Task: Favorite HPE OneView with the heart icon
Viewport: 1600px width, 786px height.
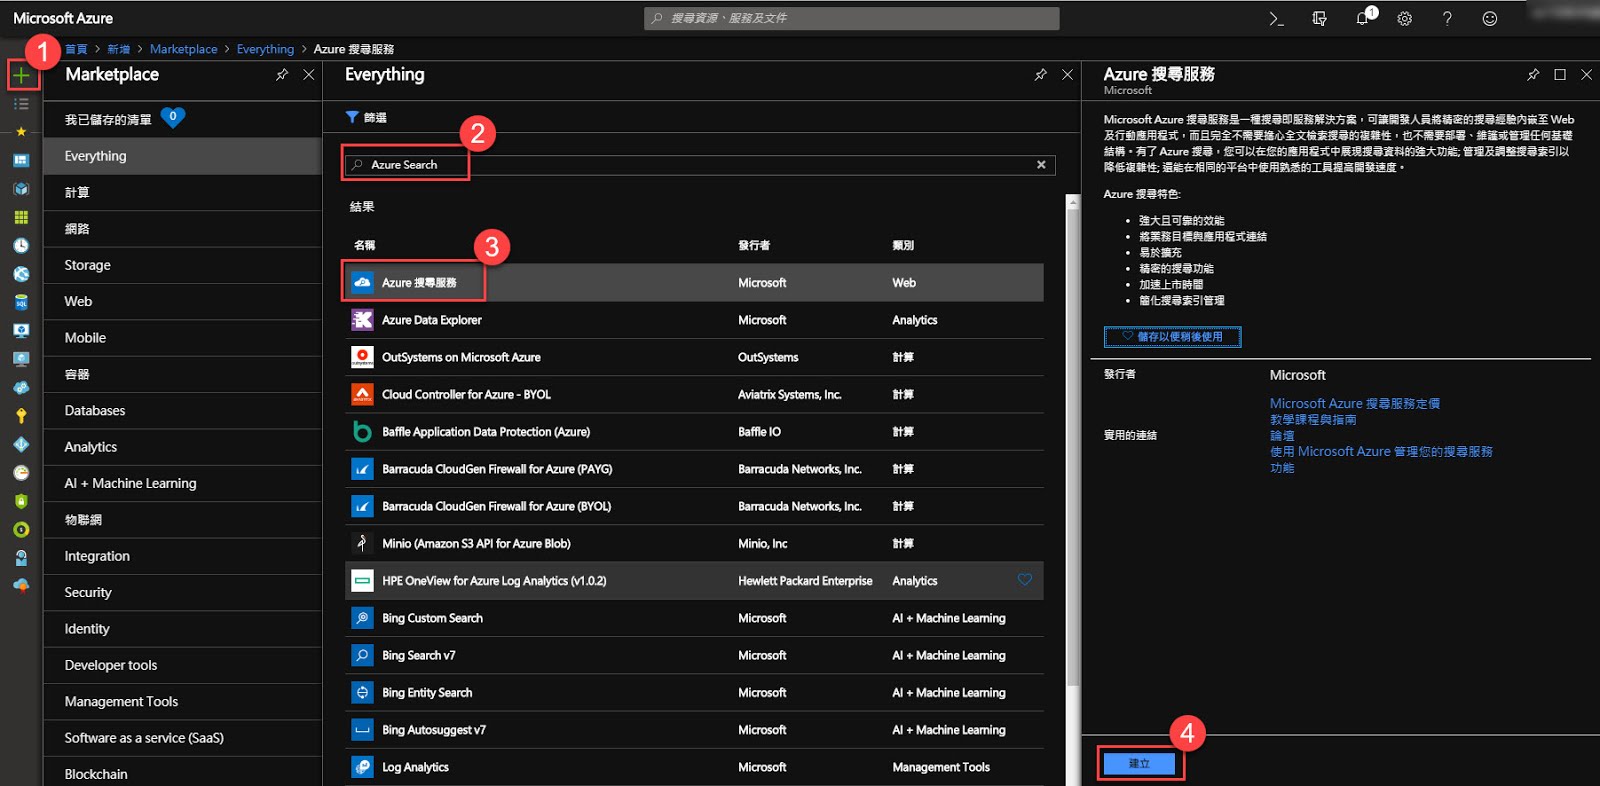Action: coord(1025,580)
